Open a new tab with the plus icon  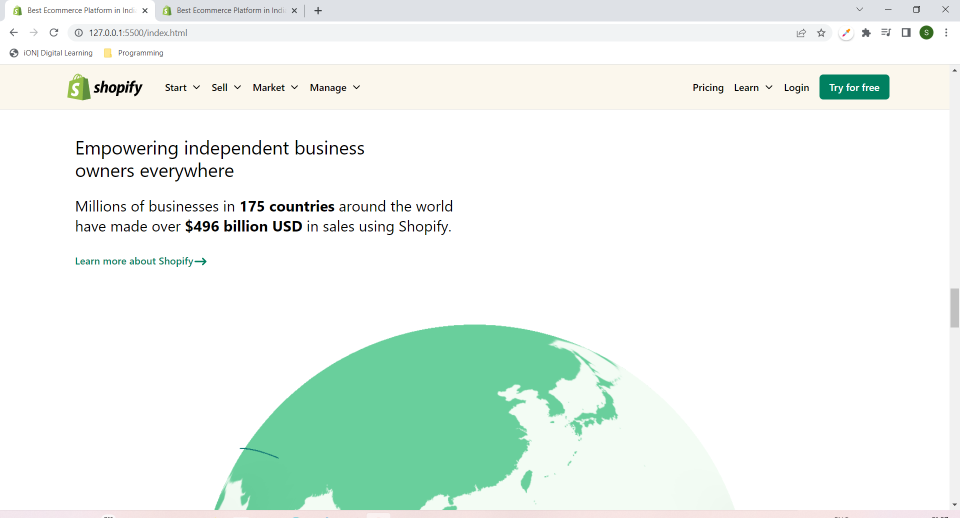click(x=318, y=10)
